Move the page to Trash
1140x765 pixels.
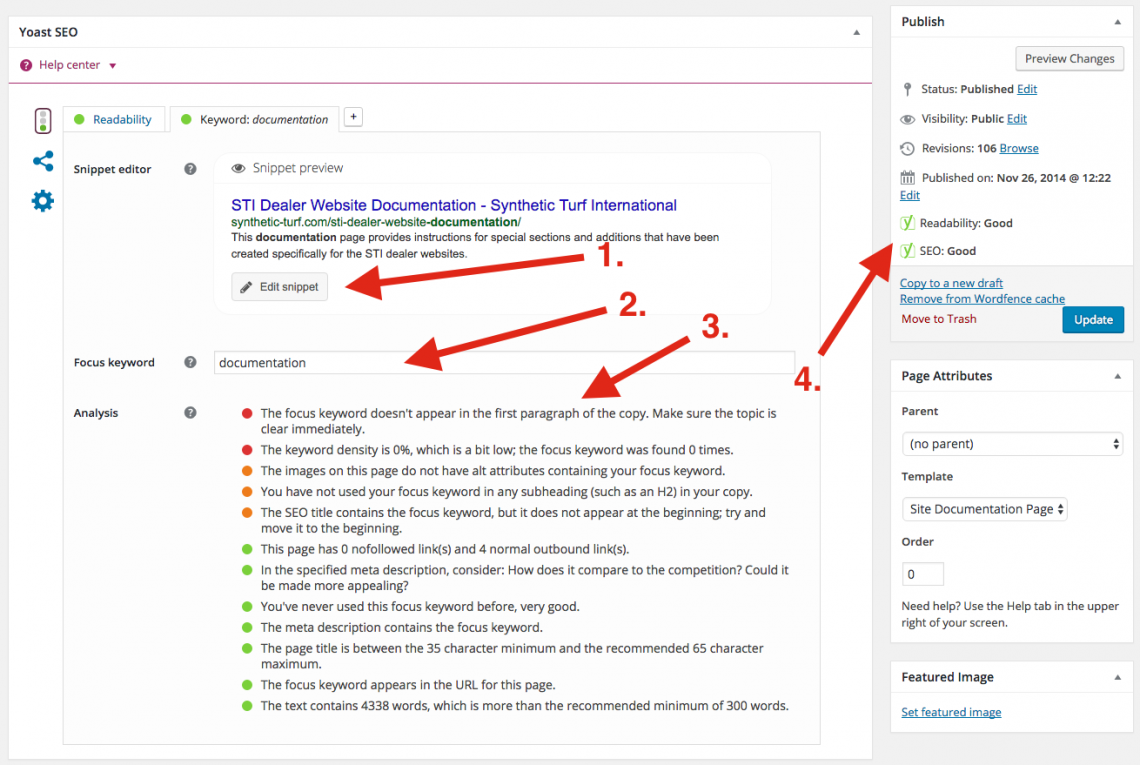tap(939, 319)
